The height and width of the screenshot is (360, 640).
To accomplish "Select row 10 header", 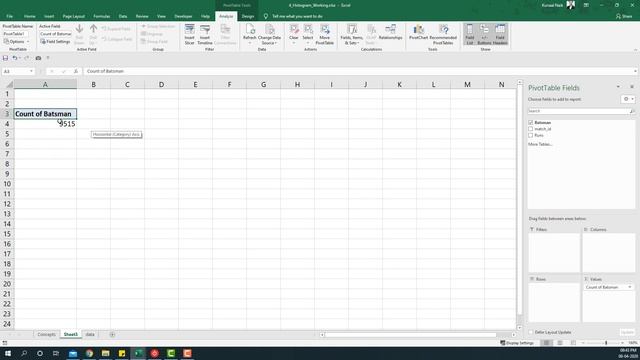I will [x=7, y=184].
